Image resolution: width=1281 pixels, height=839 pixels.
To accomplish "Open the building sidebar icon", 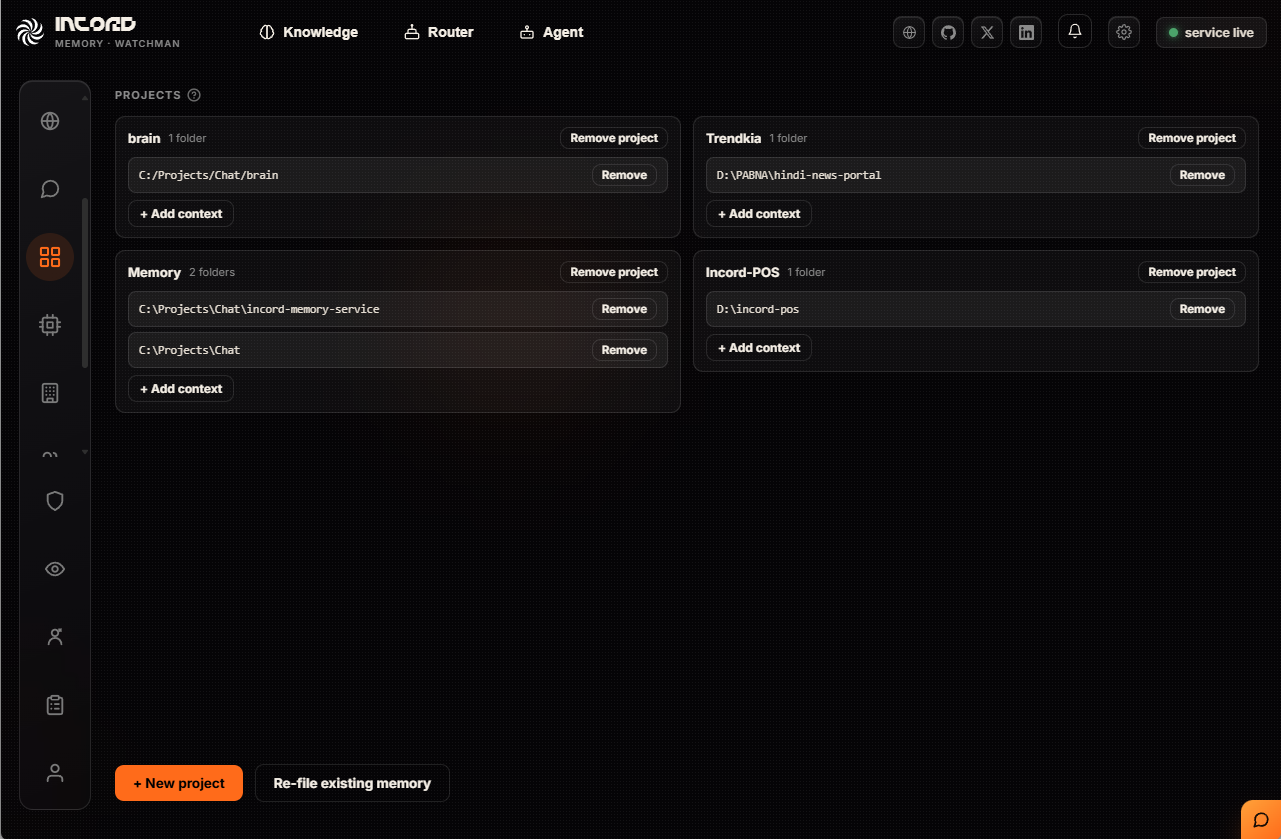I will [x=50, y=393].
